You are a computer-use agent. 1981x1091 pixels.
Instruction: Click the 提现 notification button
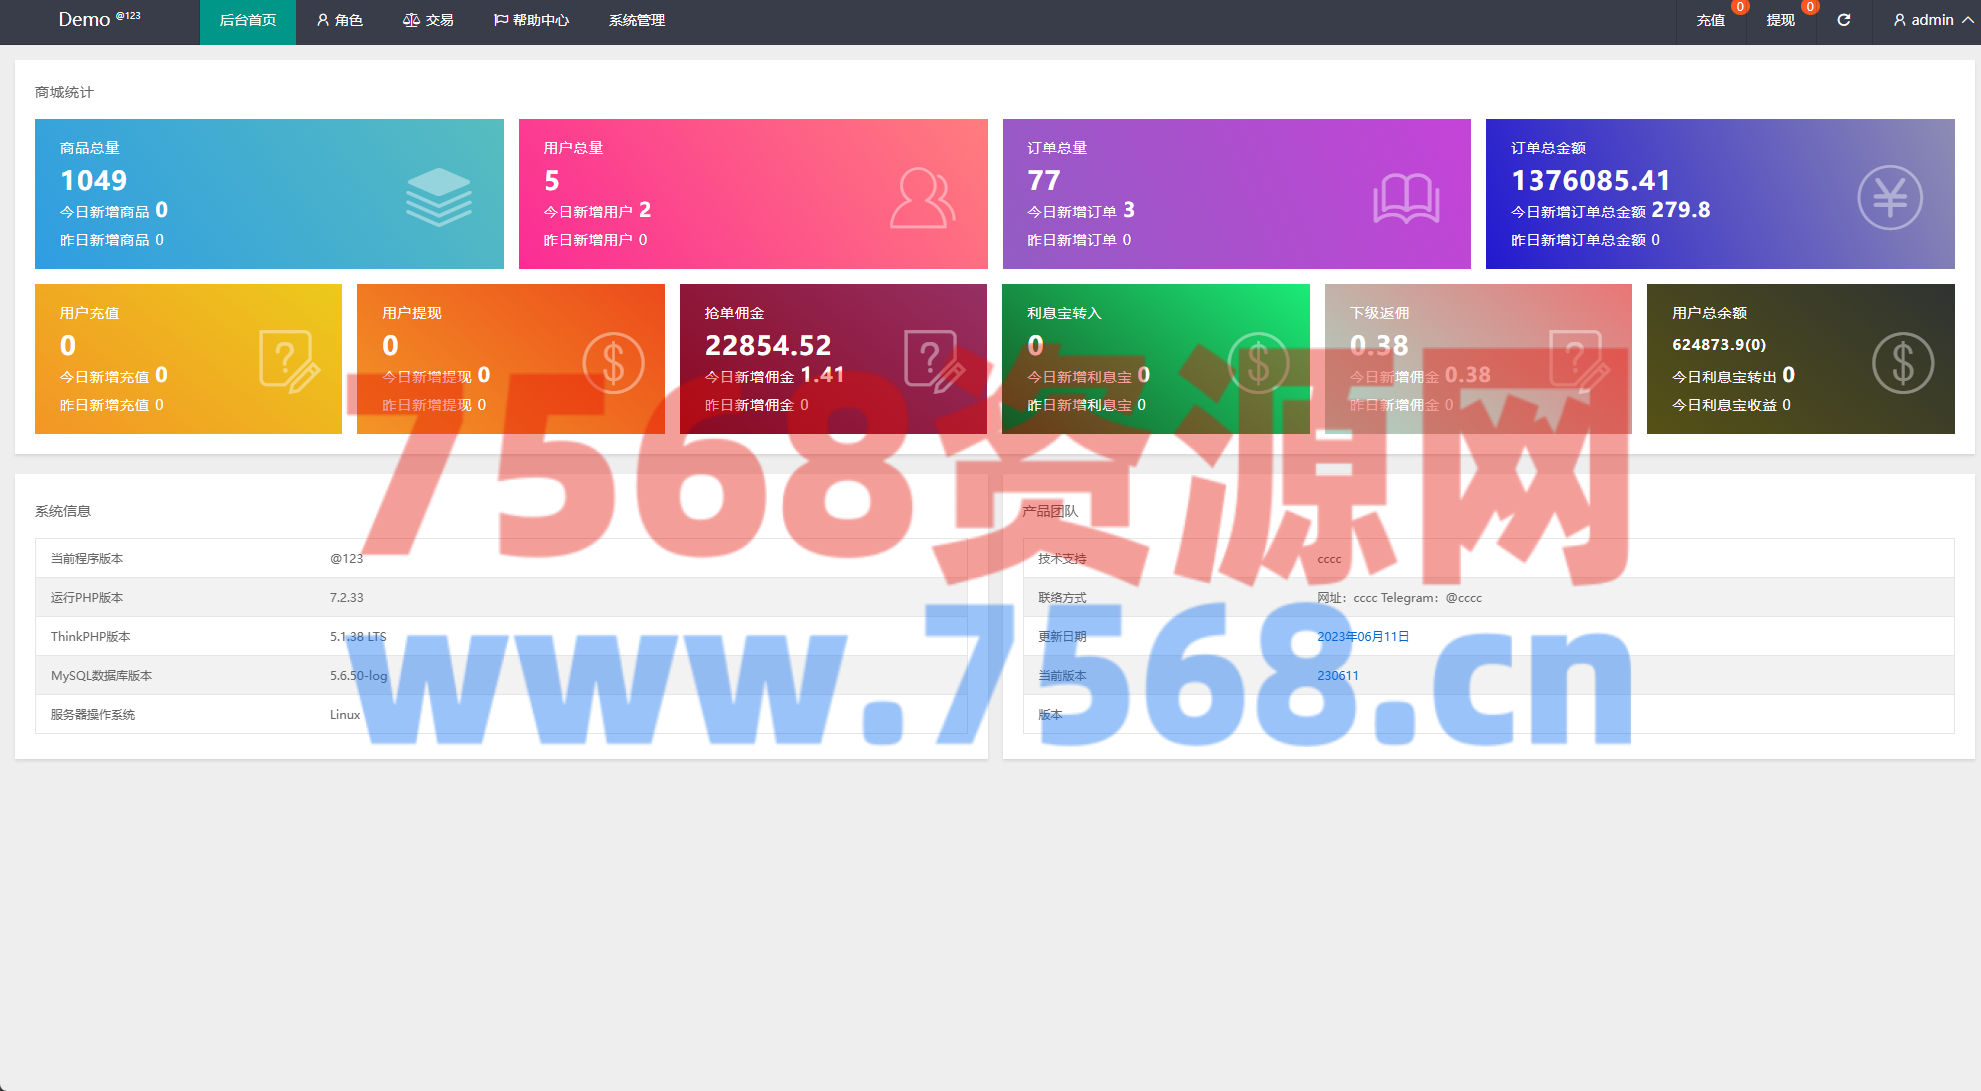click(1780, 20)
